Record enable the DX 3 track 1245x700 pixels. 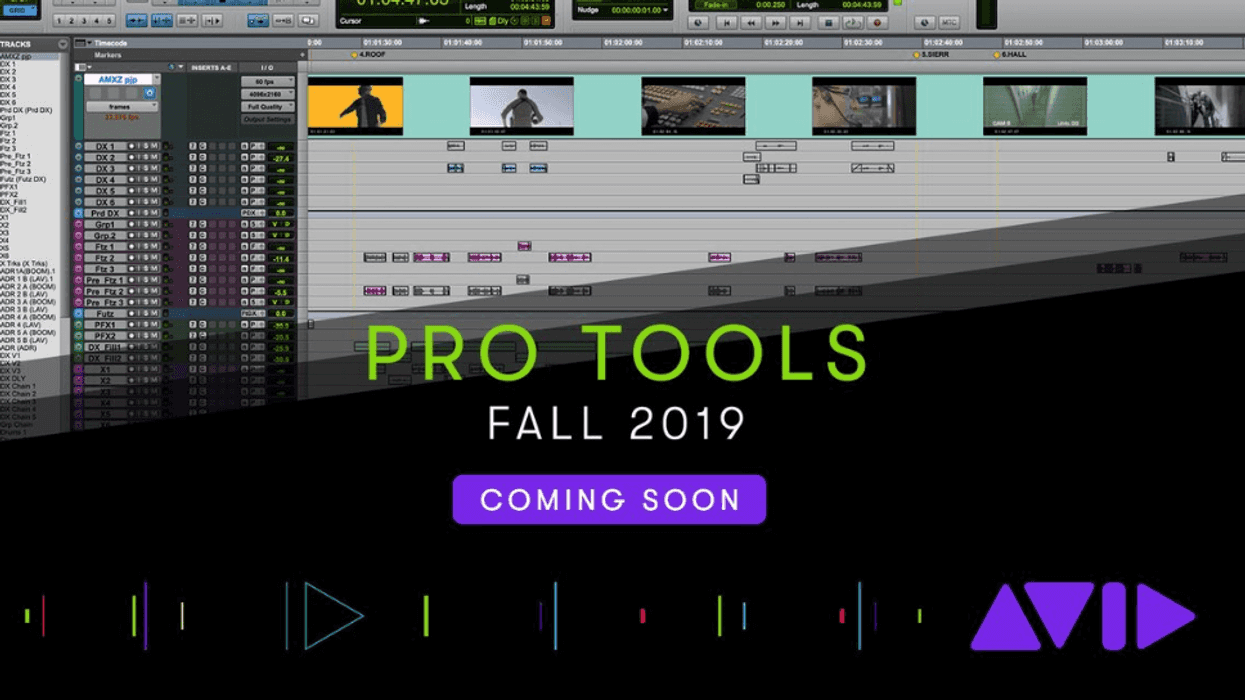tap(131, 169)
